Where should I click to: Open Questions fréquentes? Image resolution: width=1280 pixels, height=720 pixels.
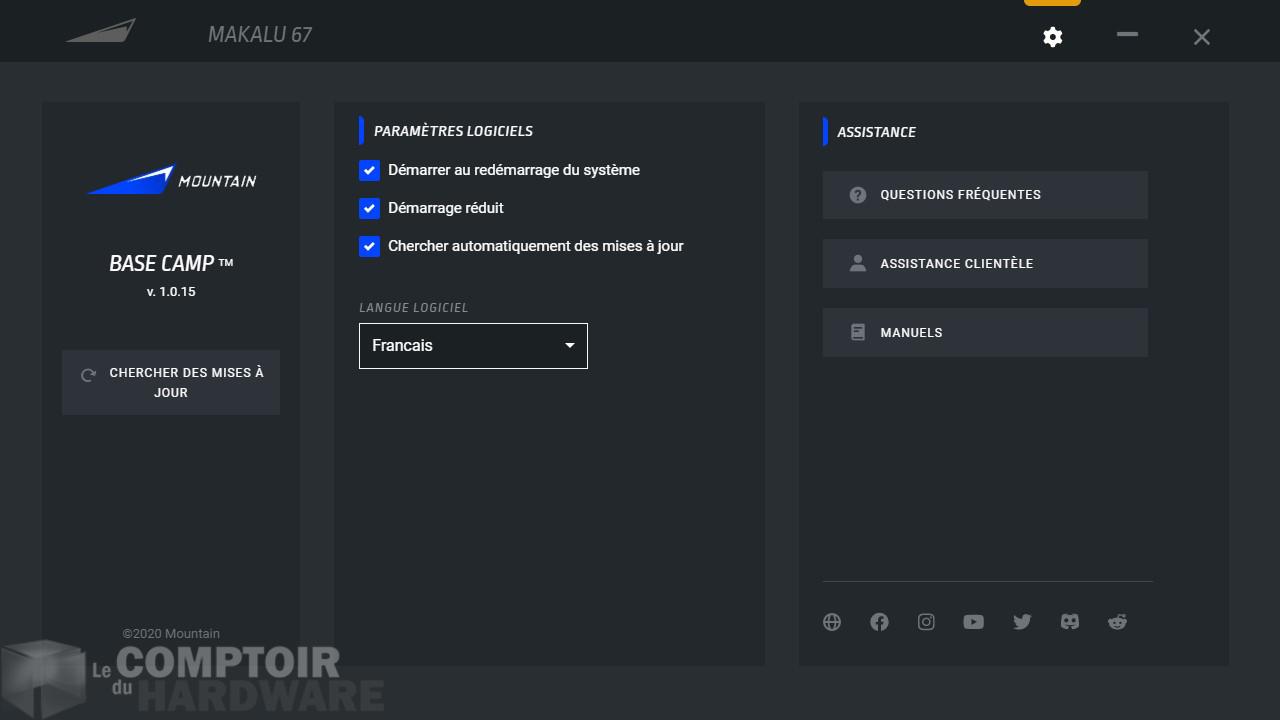pos(984,195)
